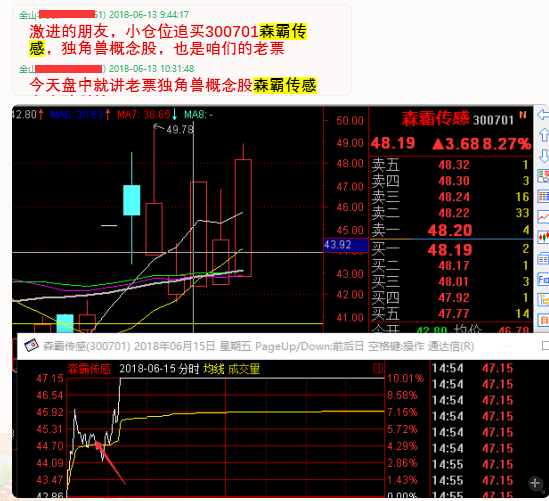Click the up arrow previous stock icon
The height and width of the screenshot is (501, 549).
coord(543,135)
